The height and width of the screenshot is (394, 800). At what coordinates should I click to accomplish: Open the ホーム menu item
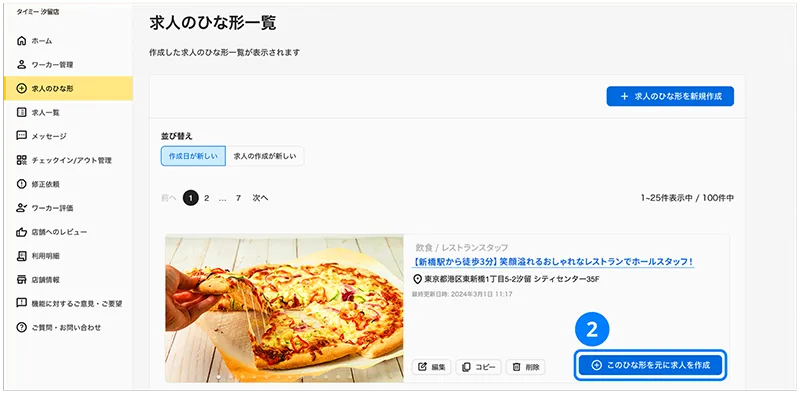point(68,41)
